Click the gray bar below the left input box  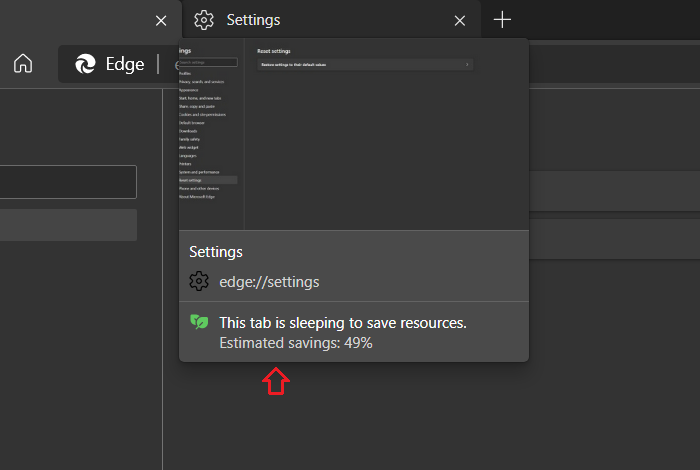coord(68,225)
